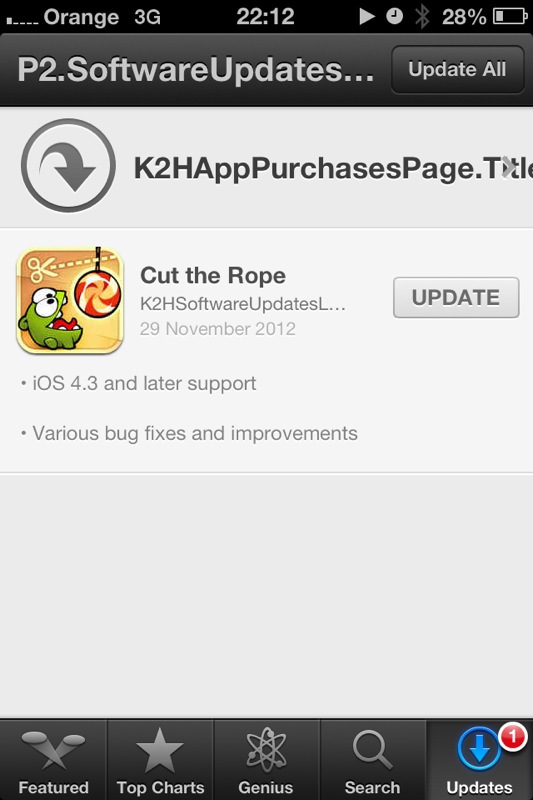Open the purchases circular arrow icon
The height and width of the screenshot is (800, 533).
68,166
